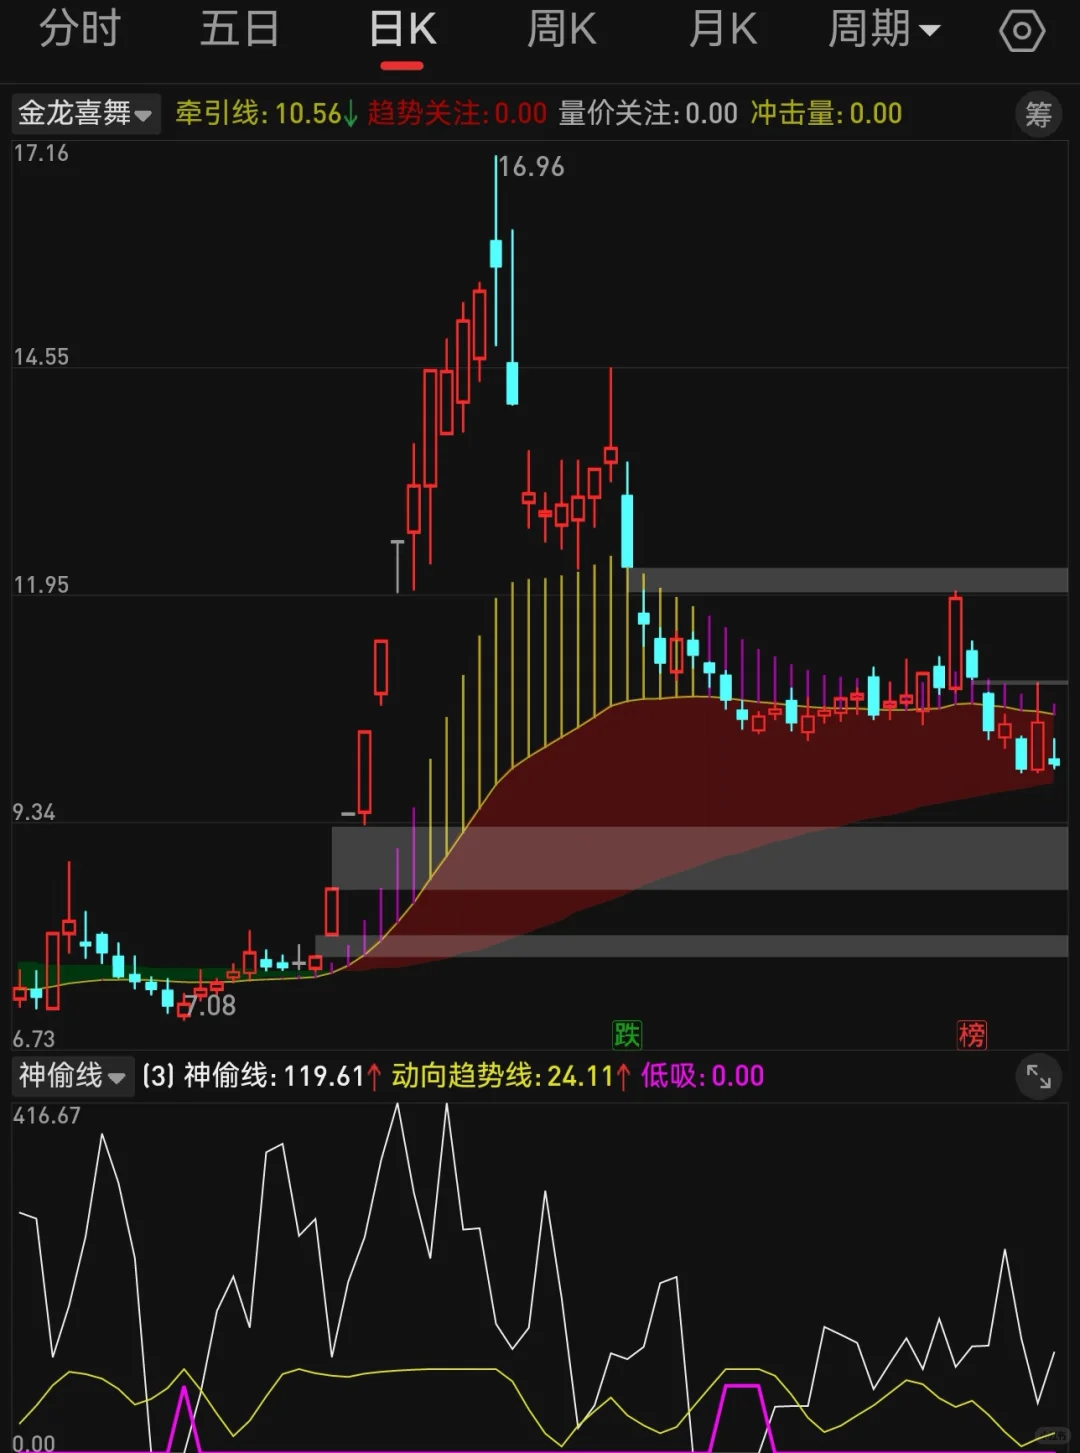Tap the 筹 chip distribution icon

point(1038,114)
